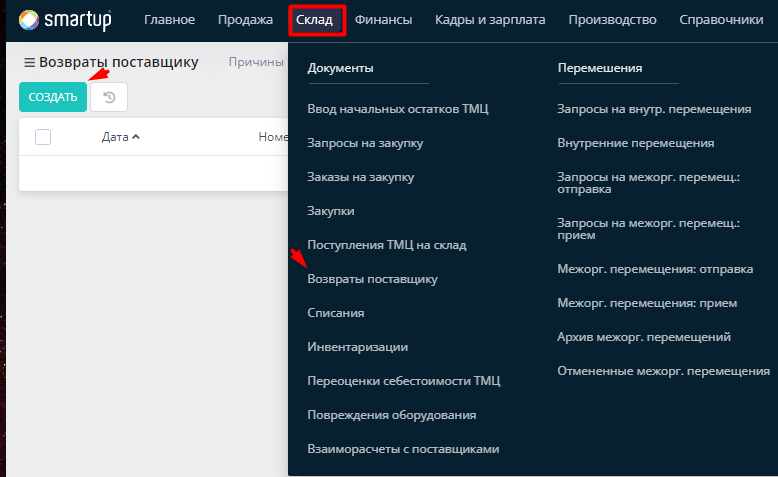Screen dimensions: 778x477
Task: Open the Финансы menu
Action: click(383, 20)
